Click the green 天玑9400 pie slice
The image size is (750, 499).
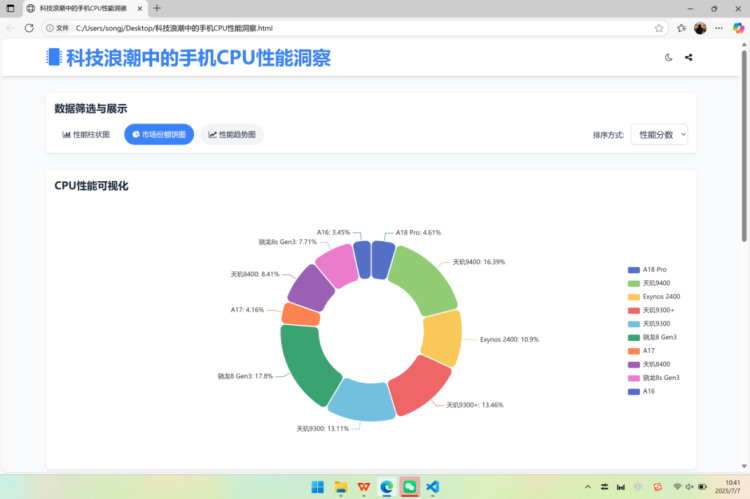[425, 280]
